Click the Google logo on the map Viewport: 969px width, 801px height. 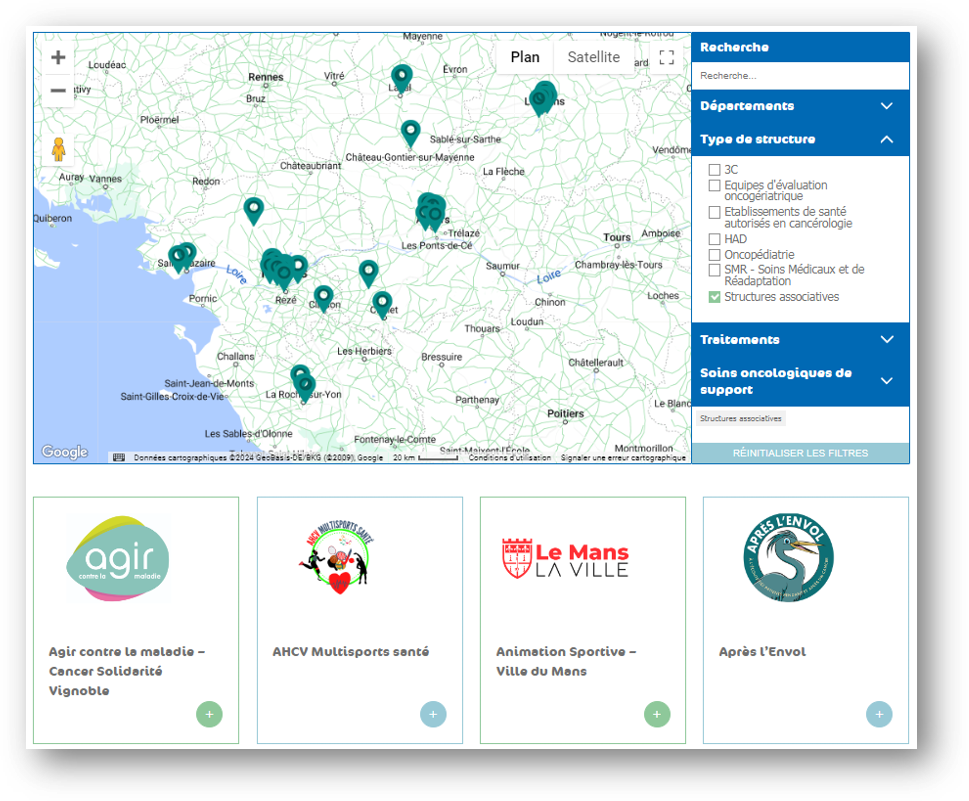tap(65, 452)
